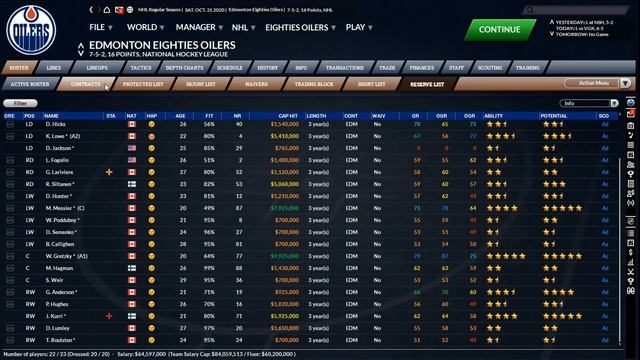Image resolution: width=640 pixels, height=360 pixels.
Task: Open the home screen via house icon
Action: (x=107, y=10)
